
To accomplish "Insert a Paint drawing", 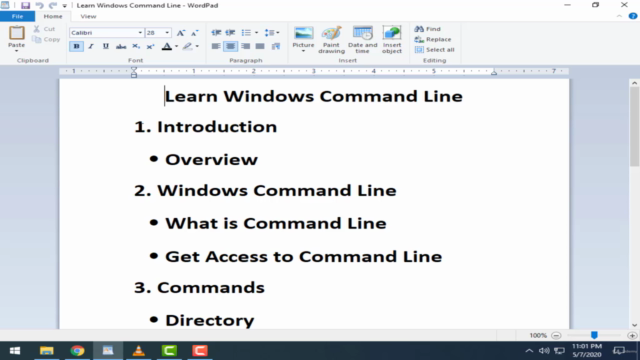I will click(331, 40).
